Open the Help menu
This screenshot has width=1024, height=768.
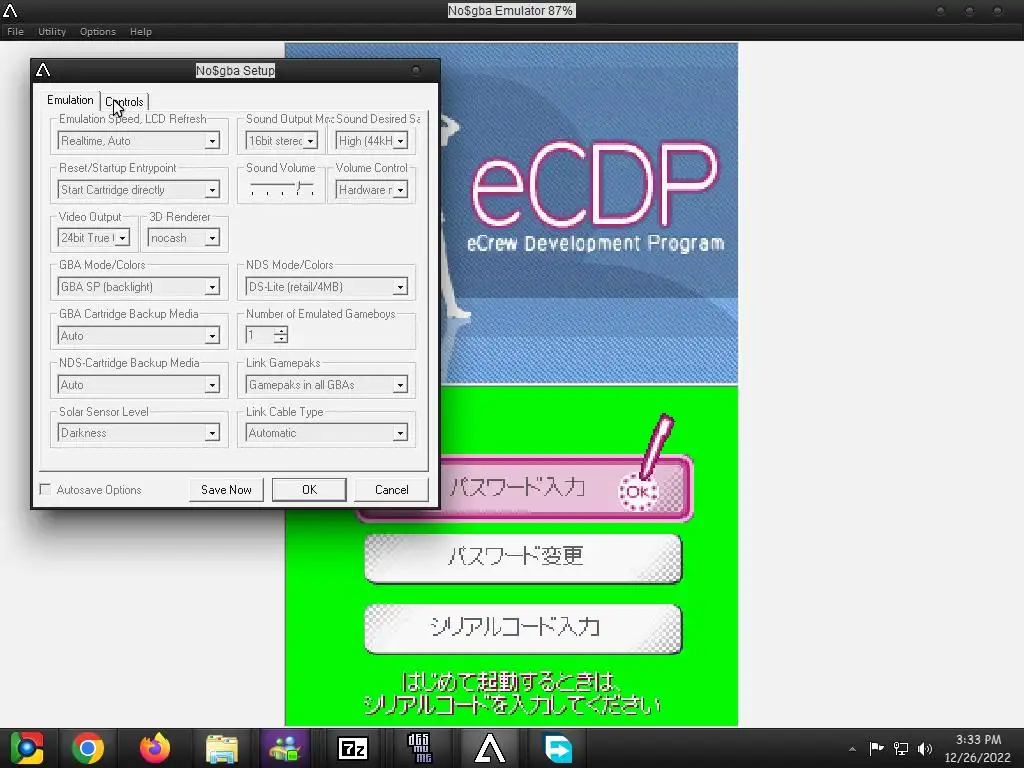[140, 31]
